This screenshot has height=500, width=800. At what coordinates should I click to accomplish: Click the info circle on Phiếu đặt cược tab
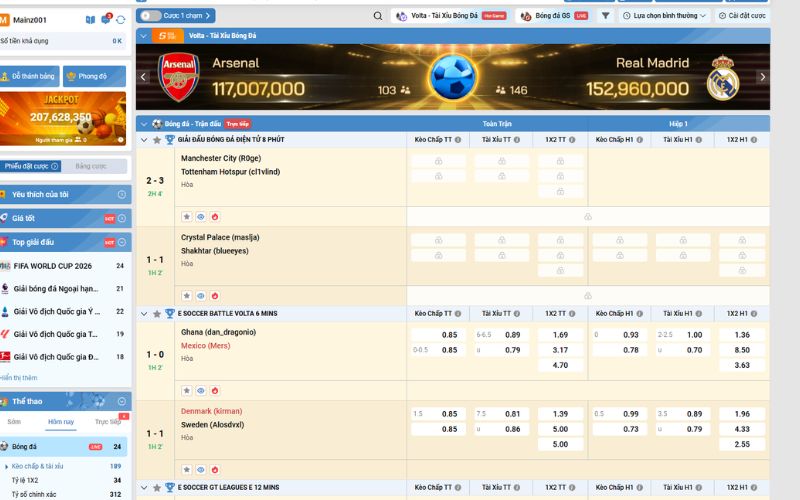(55, 166)
